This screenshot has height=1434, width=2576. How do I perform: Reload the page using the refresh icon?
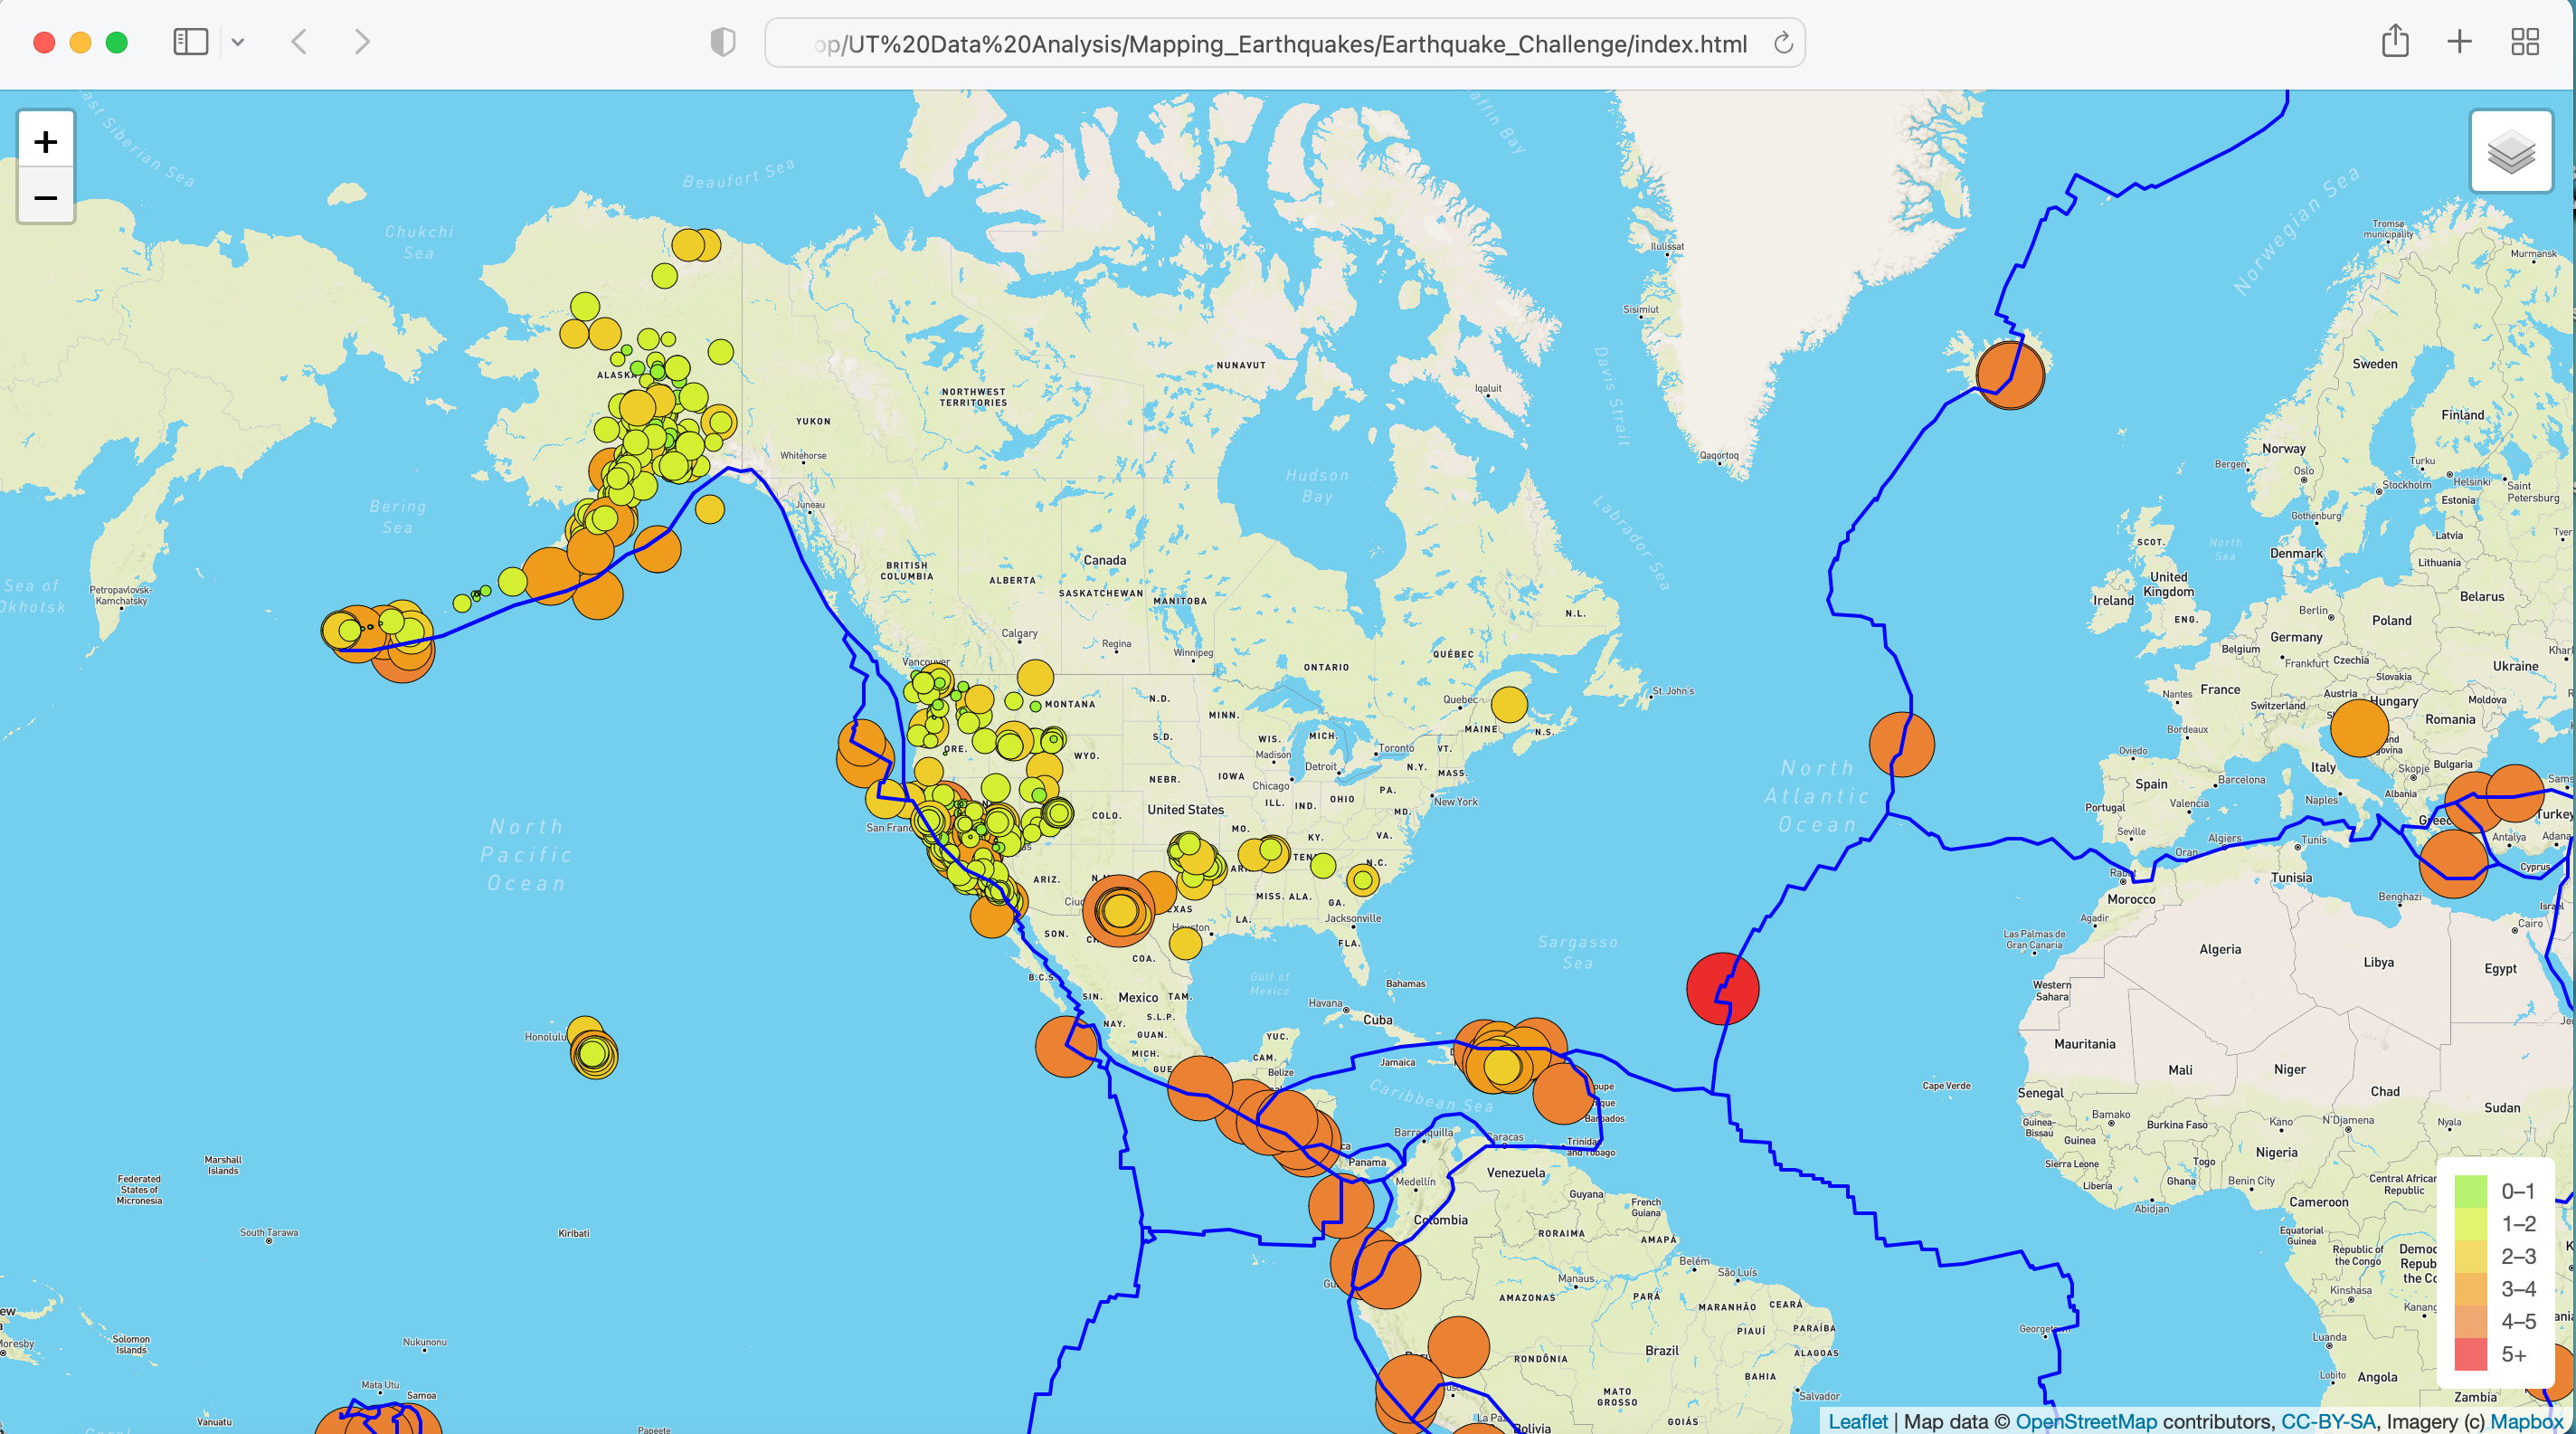pos(1783,43)
